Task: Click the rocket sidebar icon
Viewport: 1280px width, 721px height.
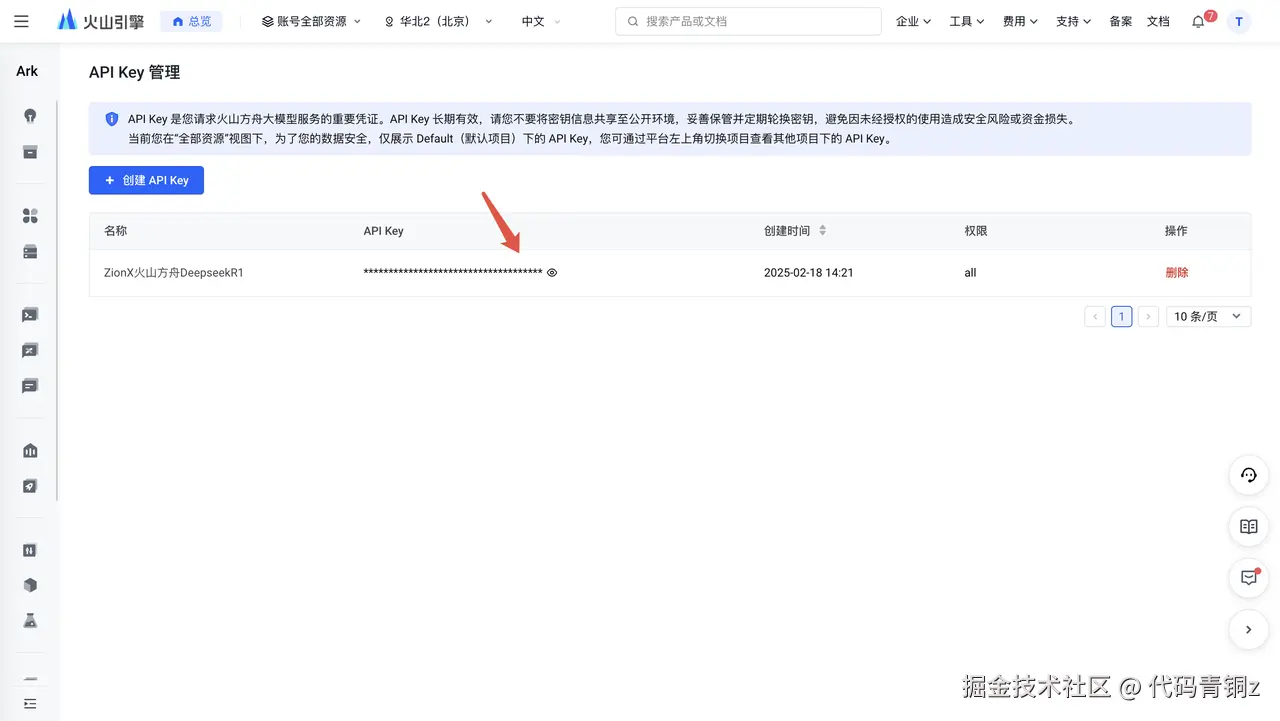Action: tap(30, 486)
